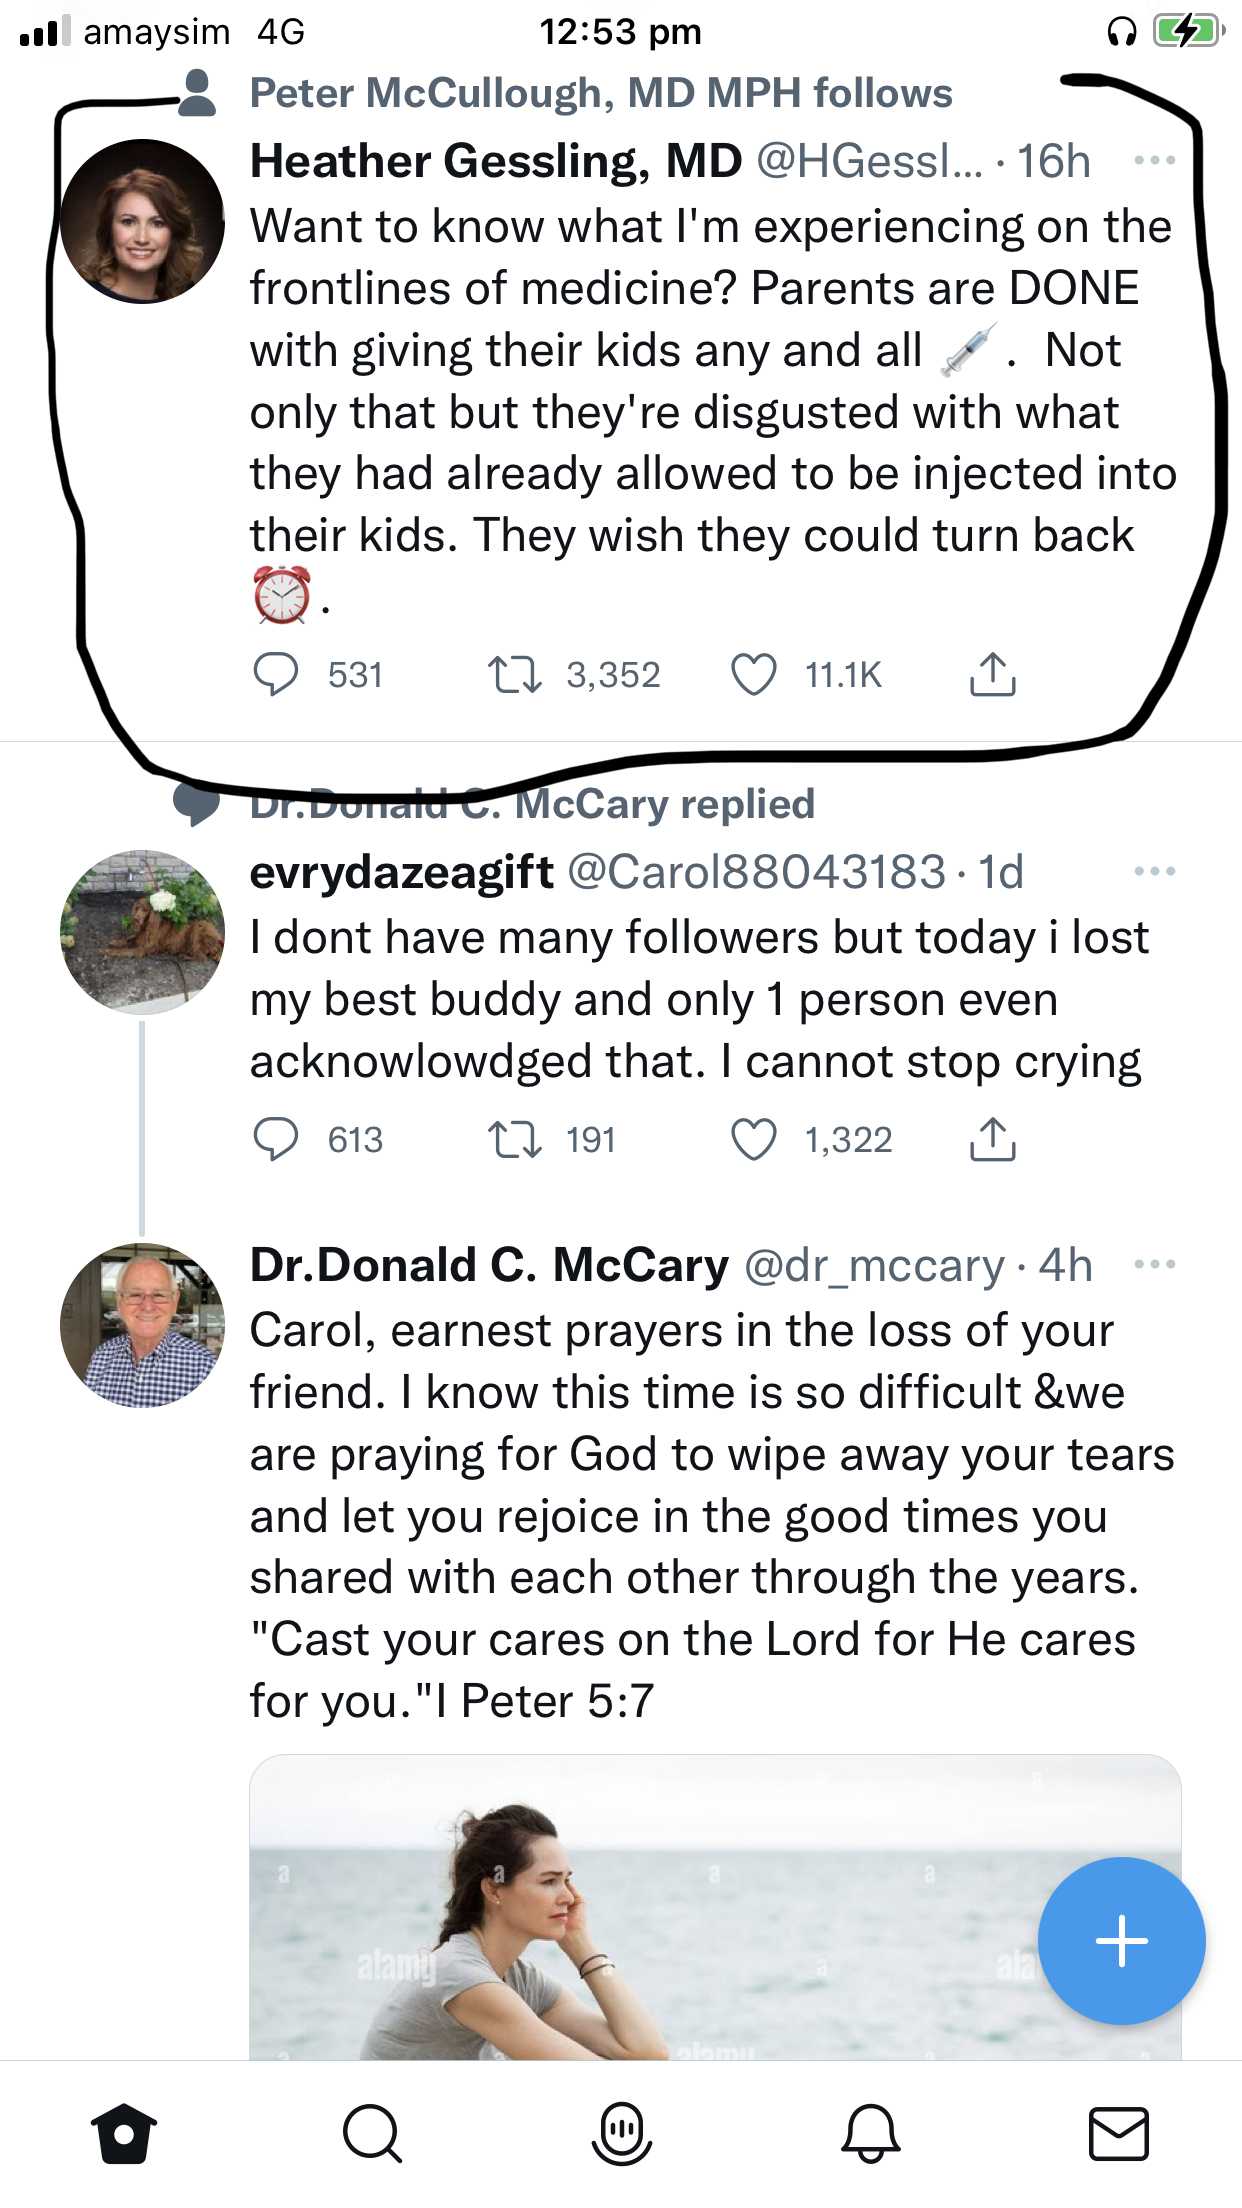Compose a new tweet with plus button
Viewport: 1242px width, 2208px height.
coord(1121,1941)
